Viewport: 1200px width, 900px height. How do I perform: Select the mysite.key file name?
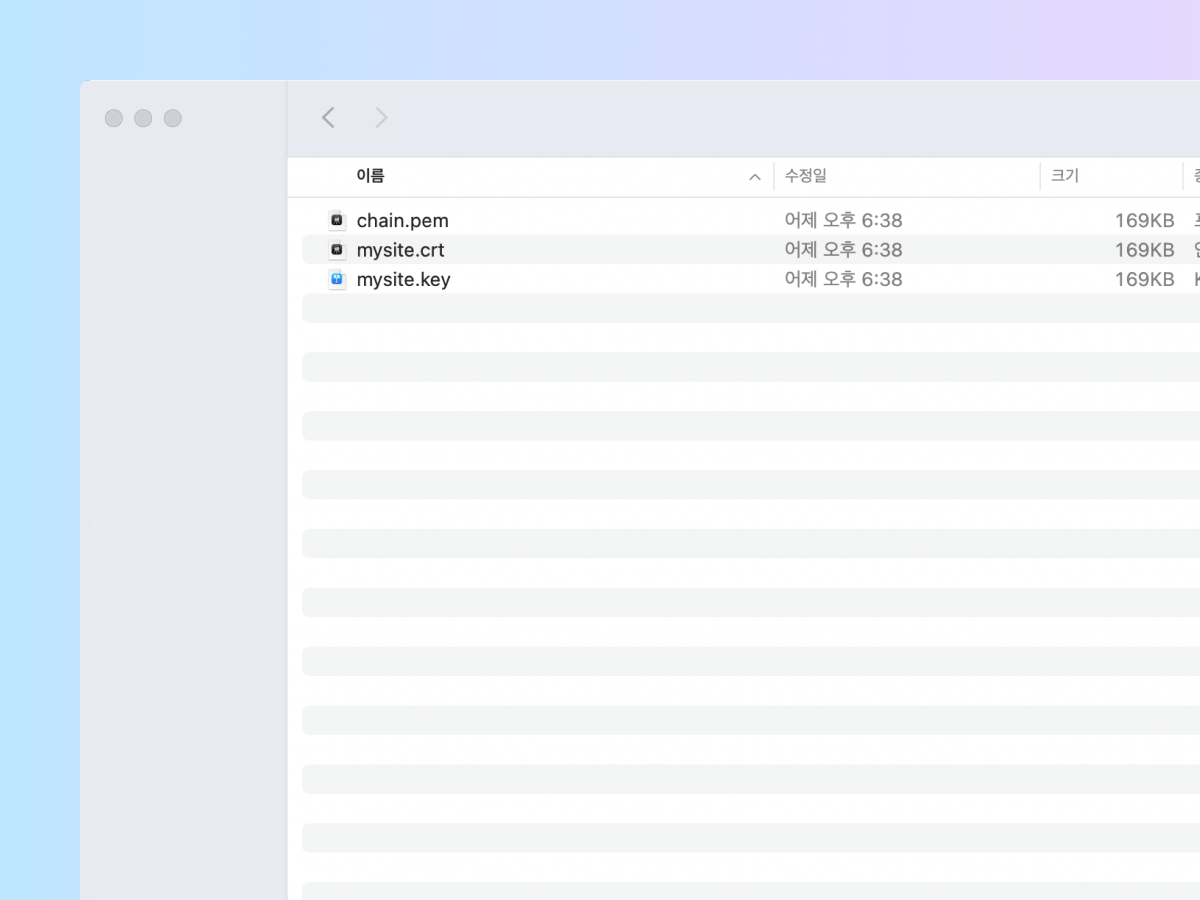[x=404, y=280]
